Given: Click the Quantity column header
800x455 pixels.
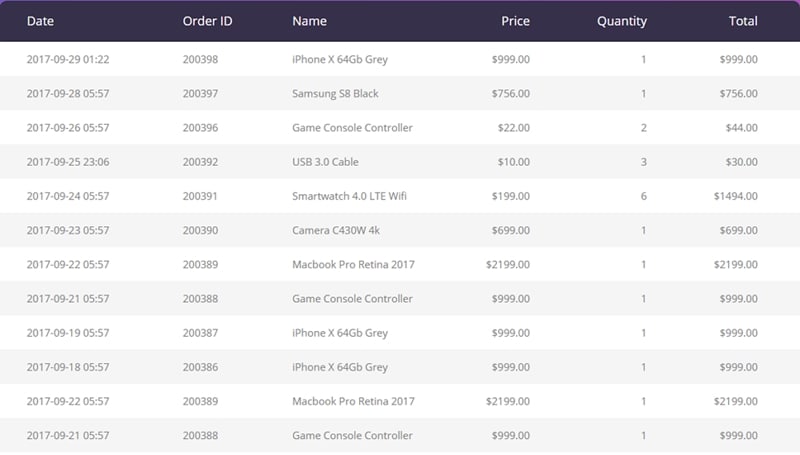Looking at the screenshot, I should (x=621, y=21).
